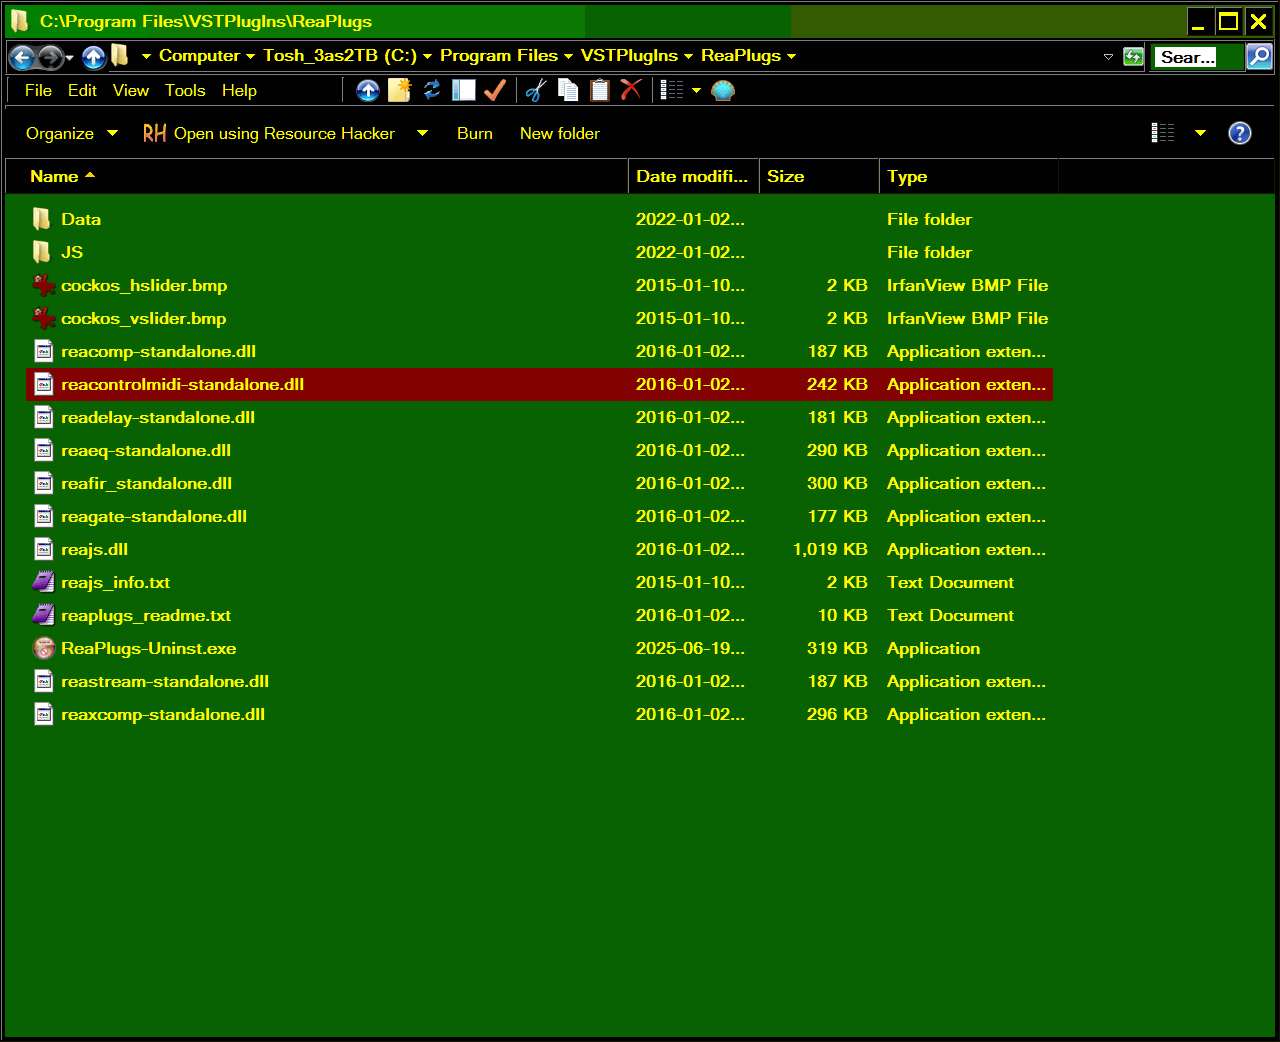Sort by the Type column header

point(968,176)
